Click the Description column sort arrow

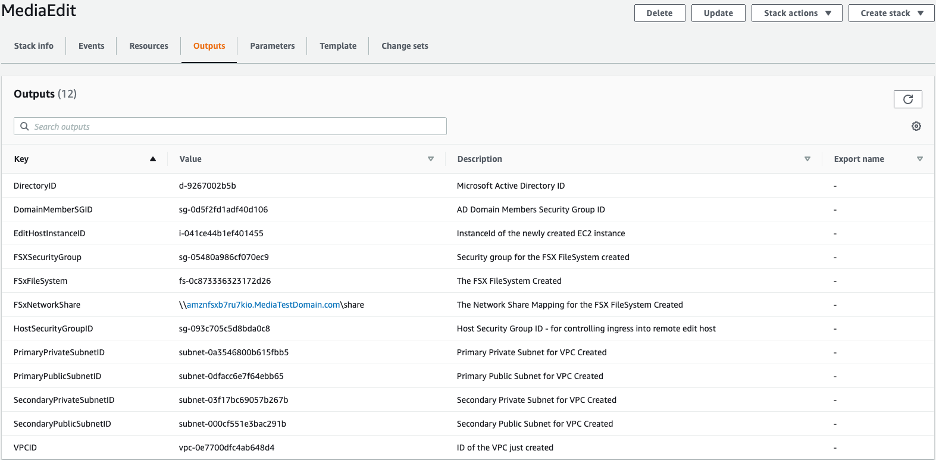(x=807, y=159)
